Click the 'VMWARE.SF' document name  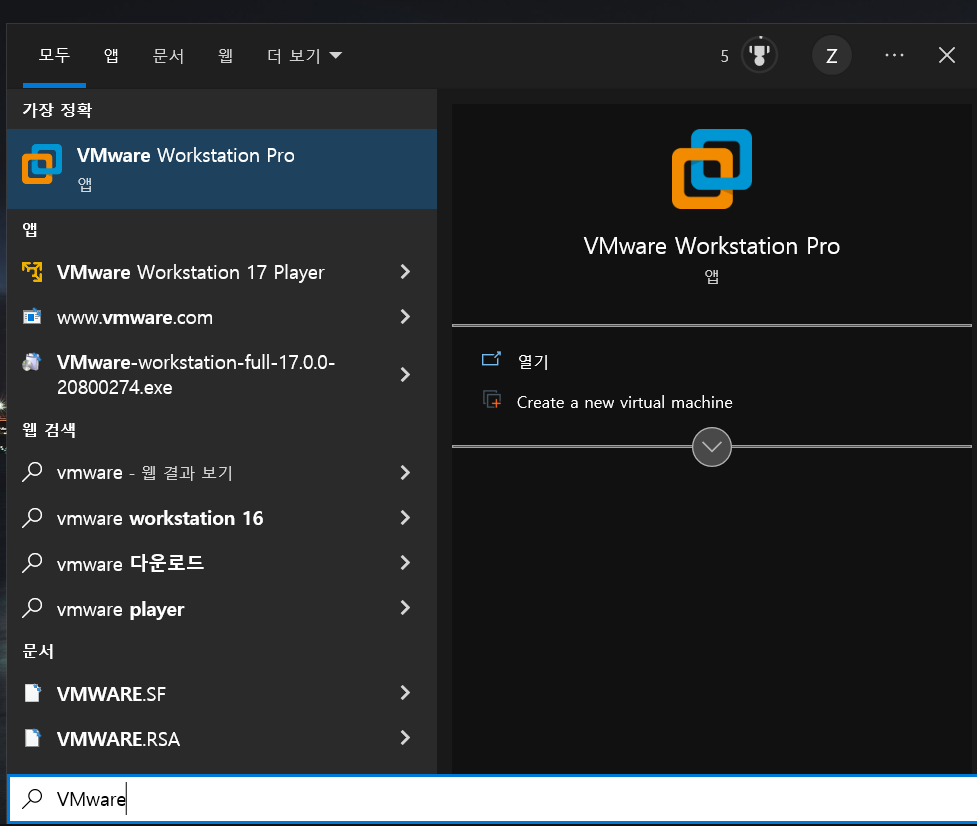(112, 694)
